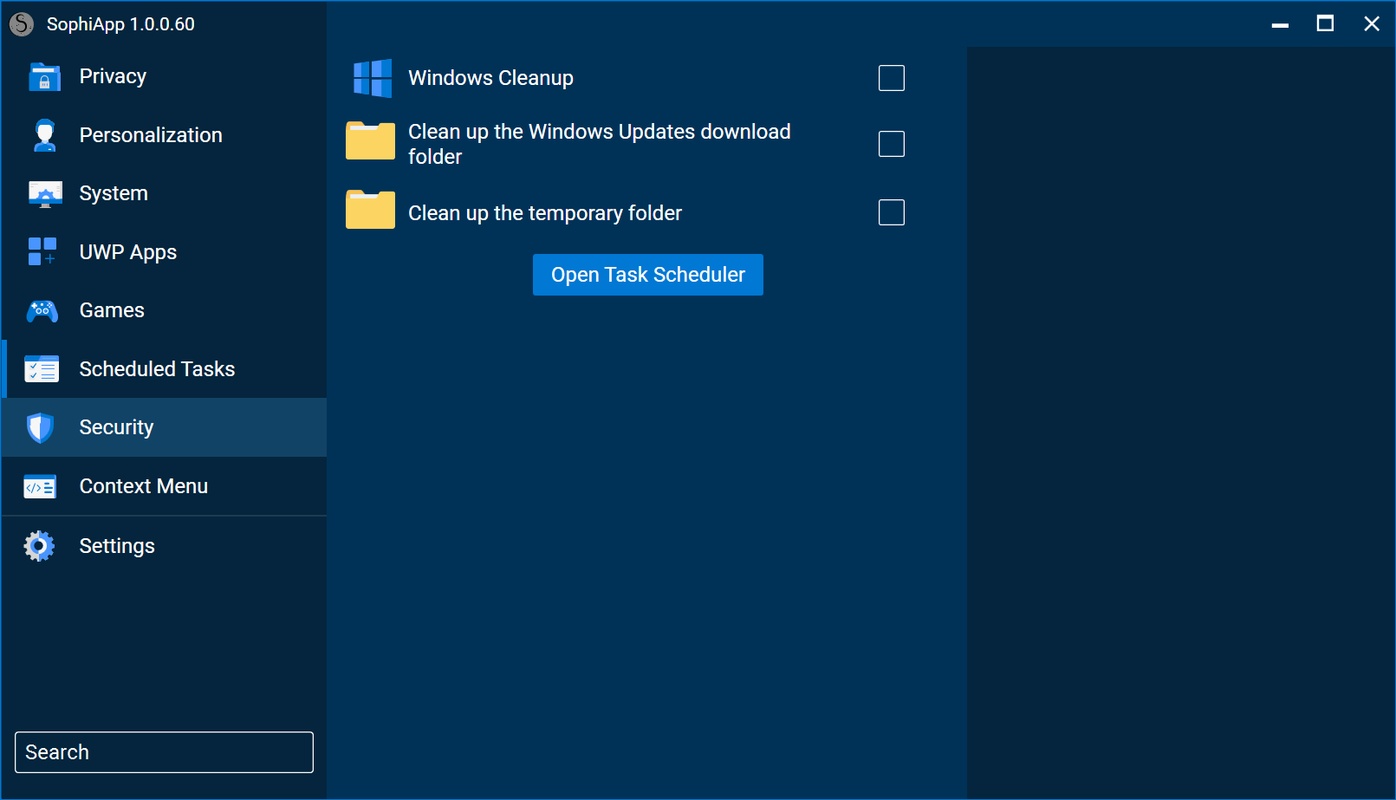Click the System monitor icon
The width and height of the screenshot is (1396, 800).
click(45, 194)
